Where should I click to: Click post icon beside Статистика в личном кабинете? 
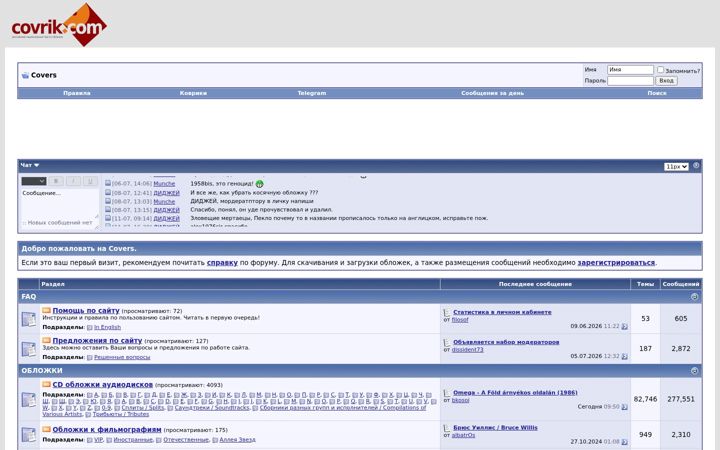pyautogui.click(x=447, y=313)
